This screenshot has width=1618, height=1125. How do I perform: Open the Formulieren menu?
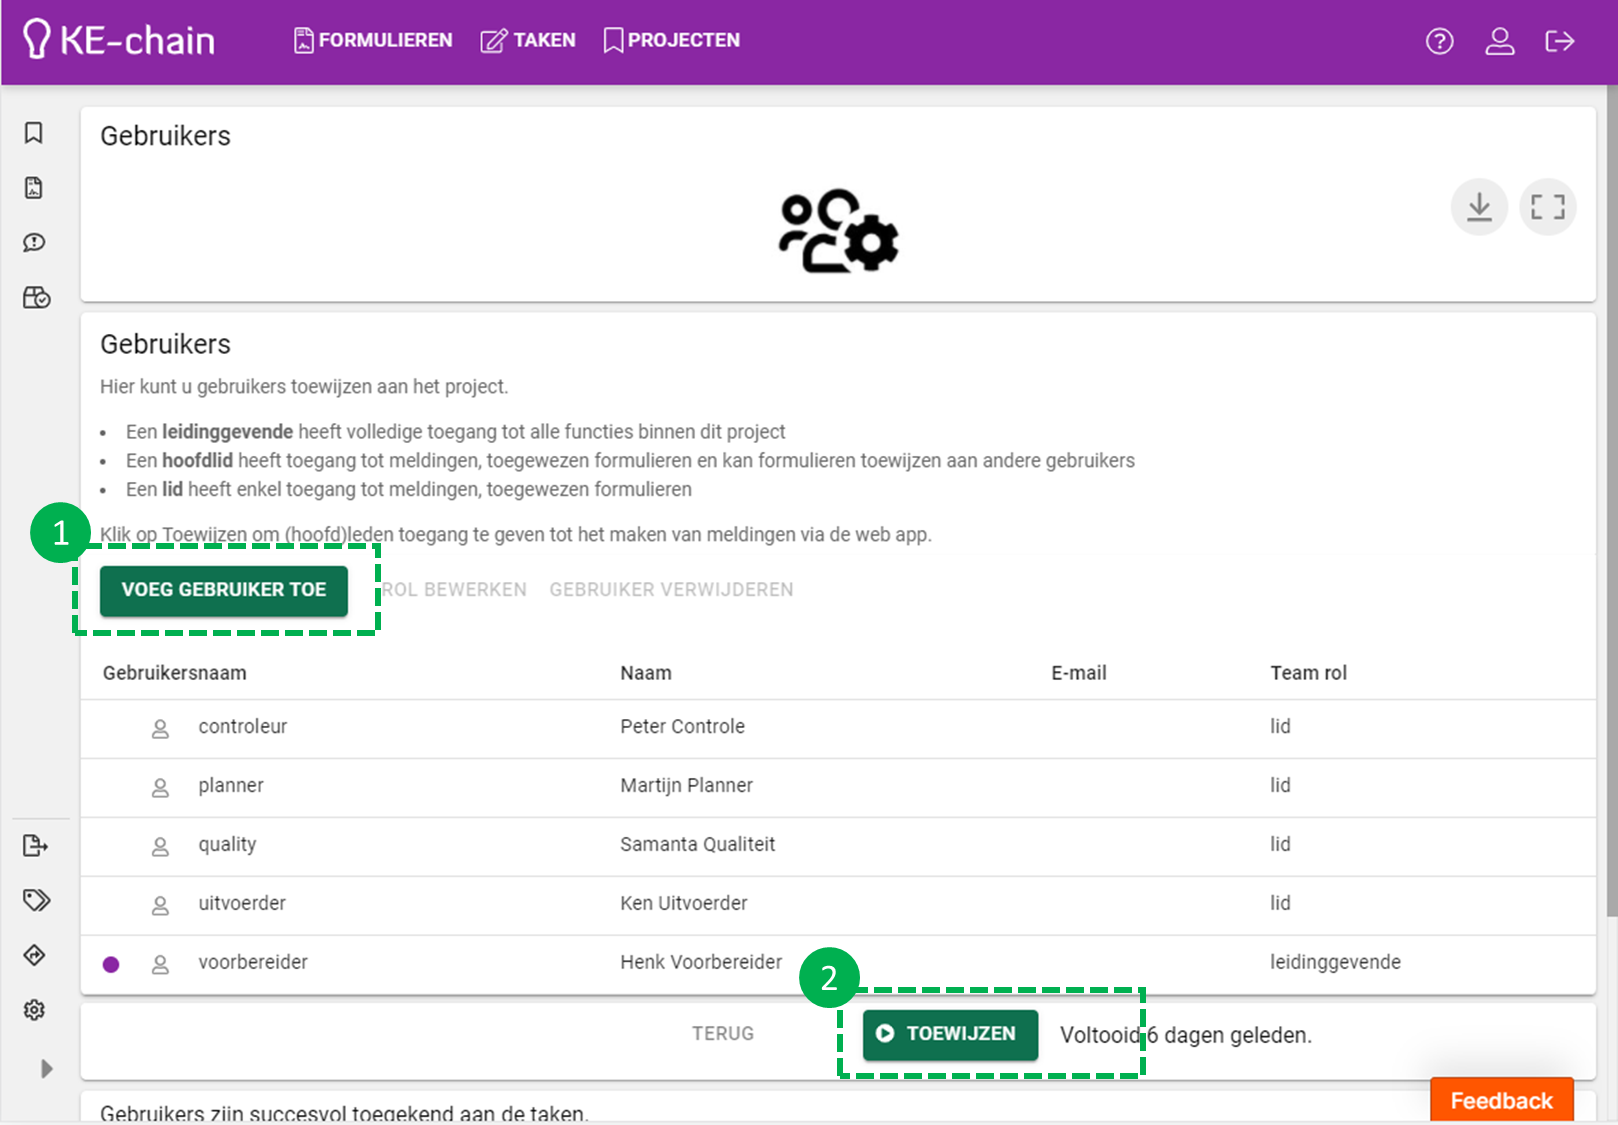click(373, 41)
